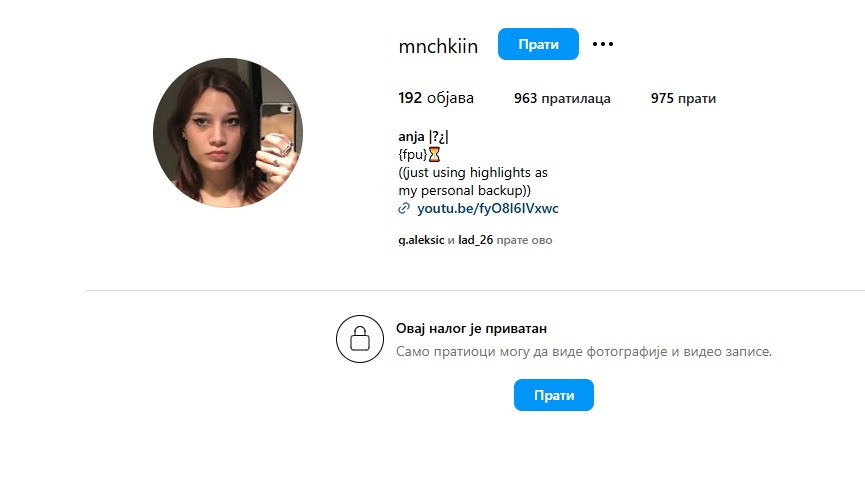Click bio line 'just using highlights as'
The width and height of the screenshot is (865, 501).
(x=473, y=172)
